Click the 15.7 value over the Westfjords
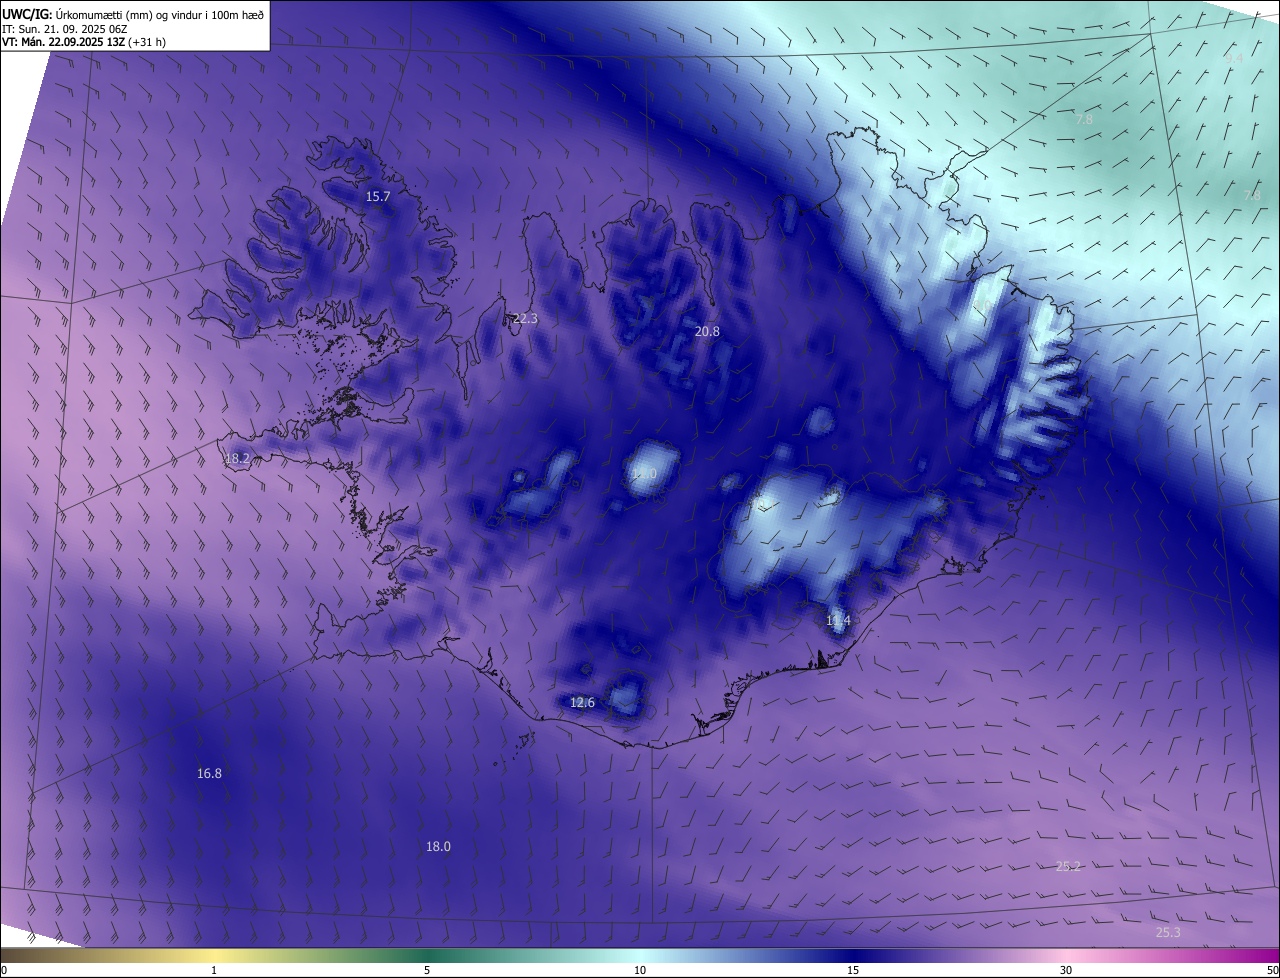The height and width of the screenshot is (978, 1280). (377, 197)
